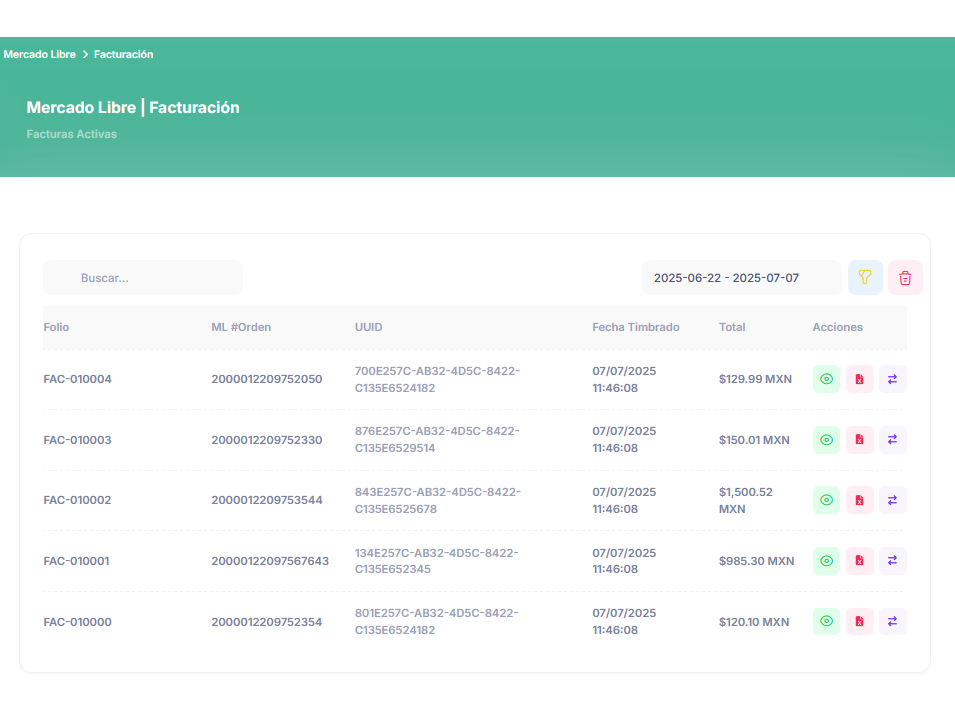Viewport: 955px width, 727px height.
Task: Navigate to Mercado Libre breadcrumb link
Action: 39,54
